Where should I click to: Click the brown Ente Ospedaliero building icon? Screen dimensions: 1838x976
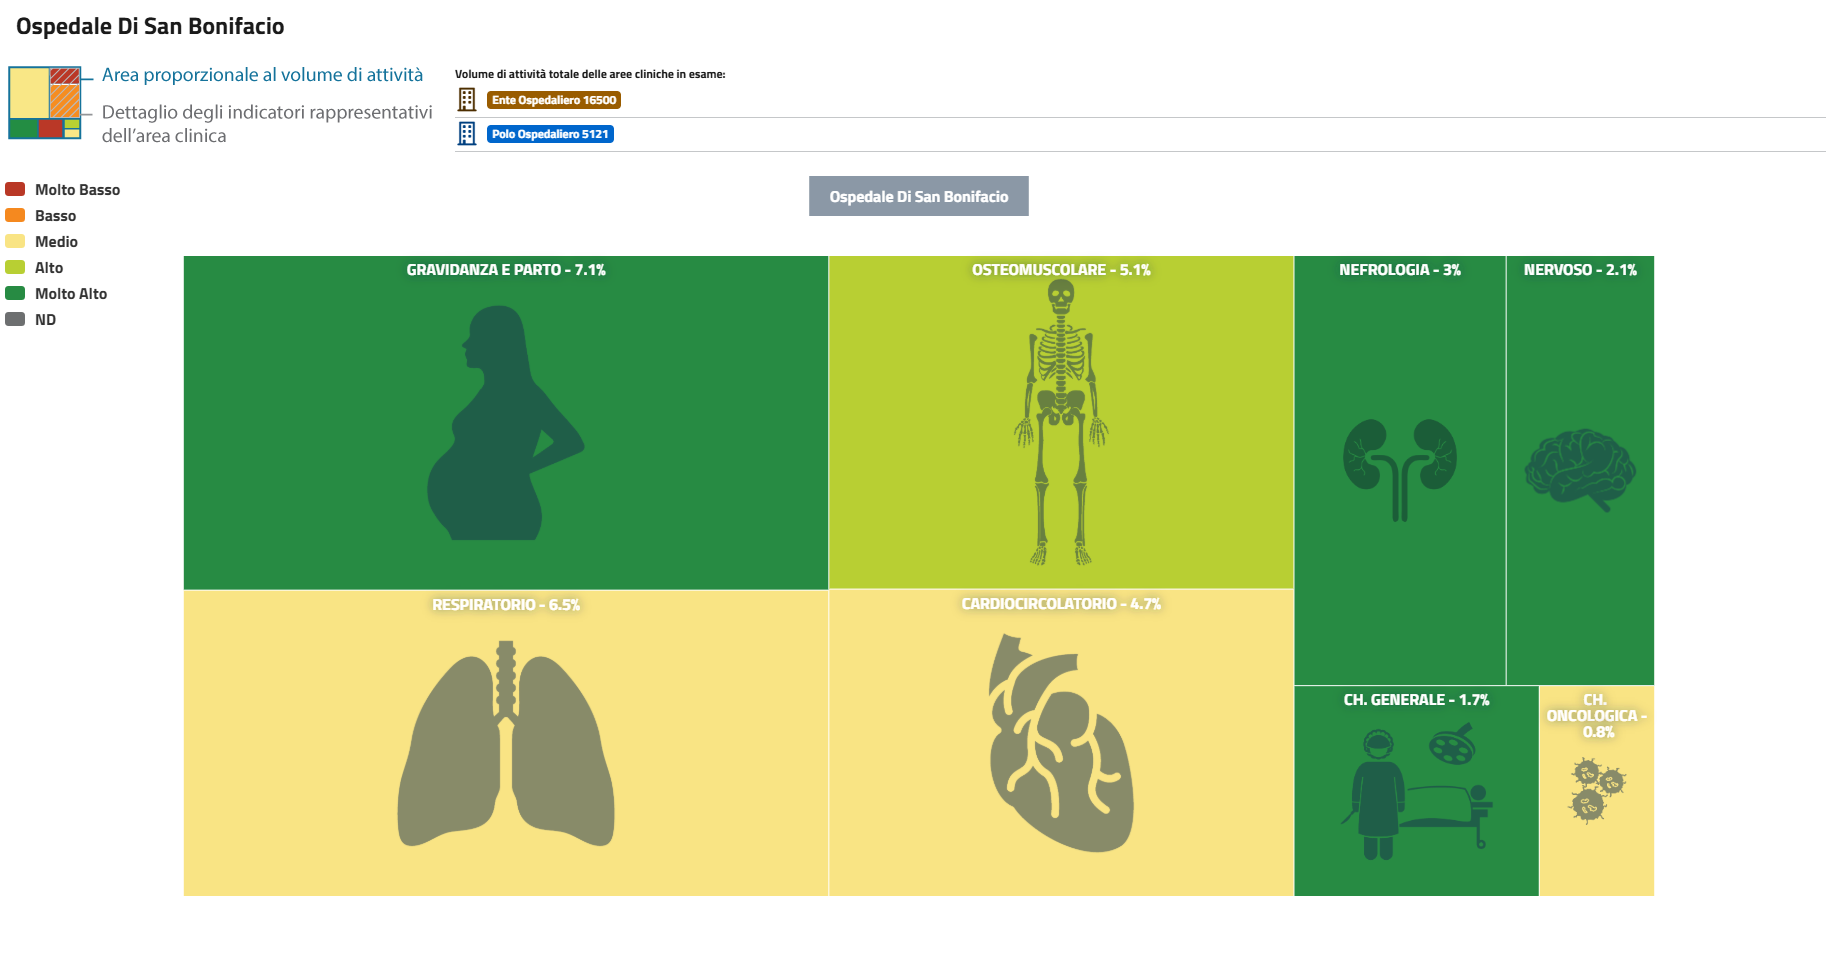coord(467,99)
